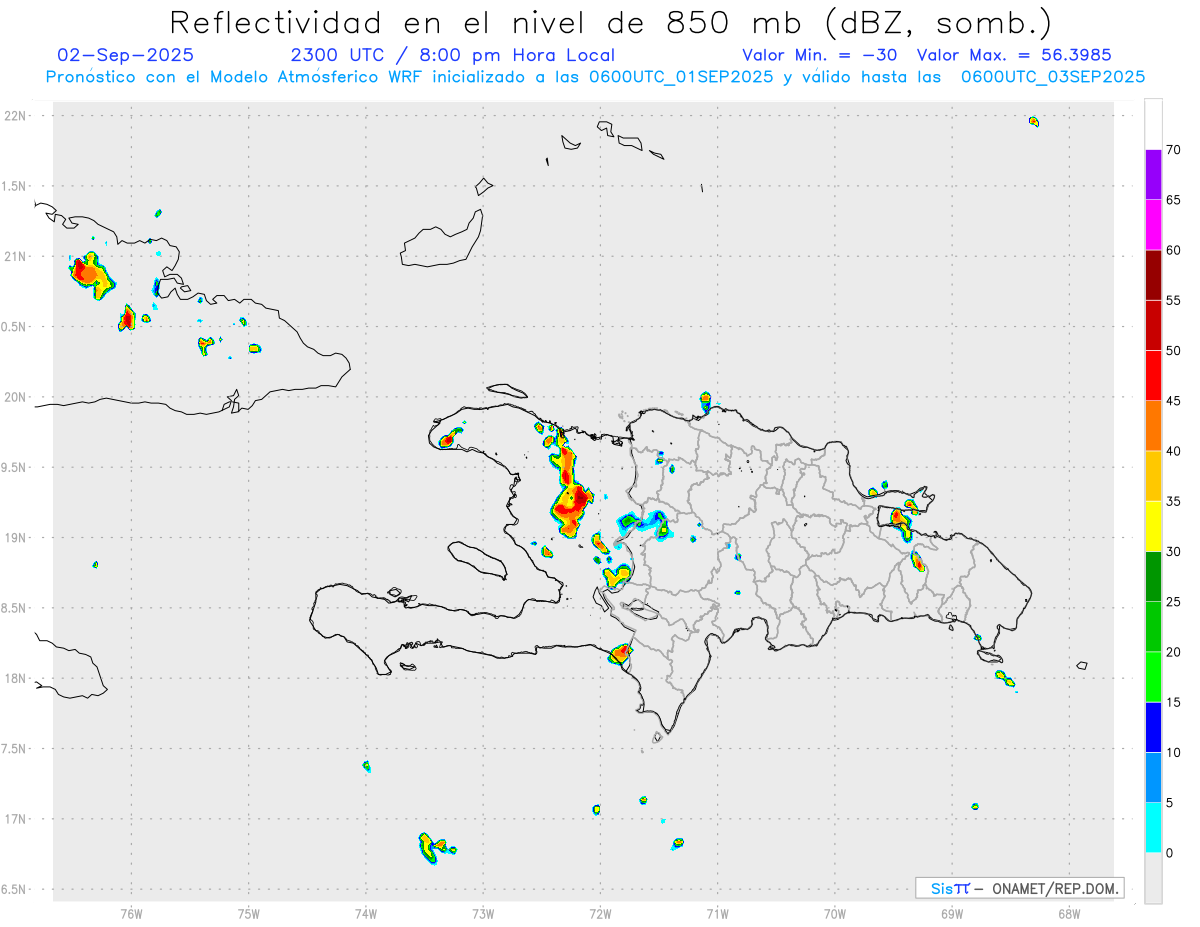The height and width of the screenshot is (927, 1200).
Task: Click the '71W' longitude label
Action: (x=717, y=913)
